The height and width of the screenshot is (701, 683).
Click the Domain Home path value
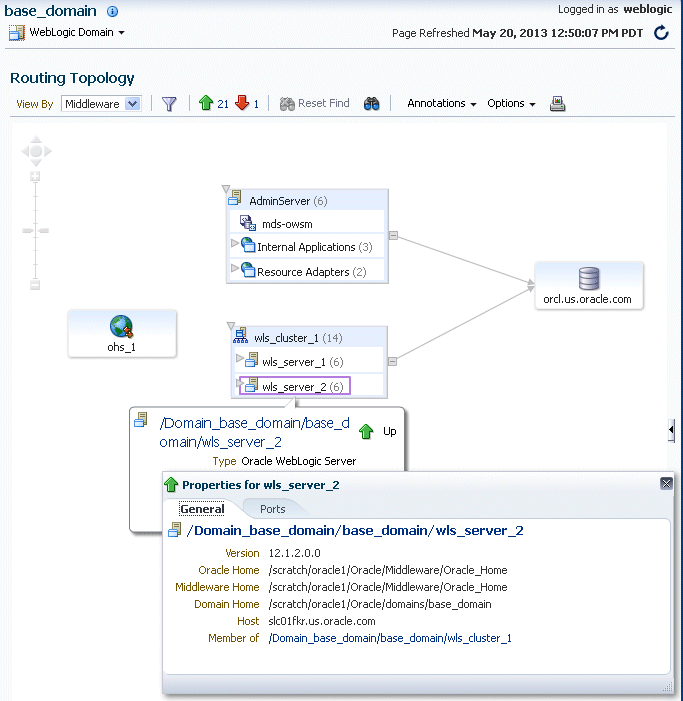point(379,604)
